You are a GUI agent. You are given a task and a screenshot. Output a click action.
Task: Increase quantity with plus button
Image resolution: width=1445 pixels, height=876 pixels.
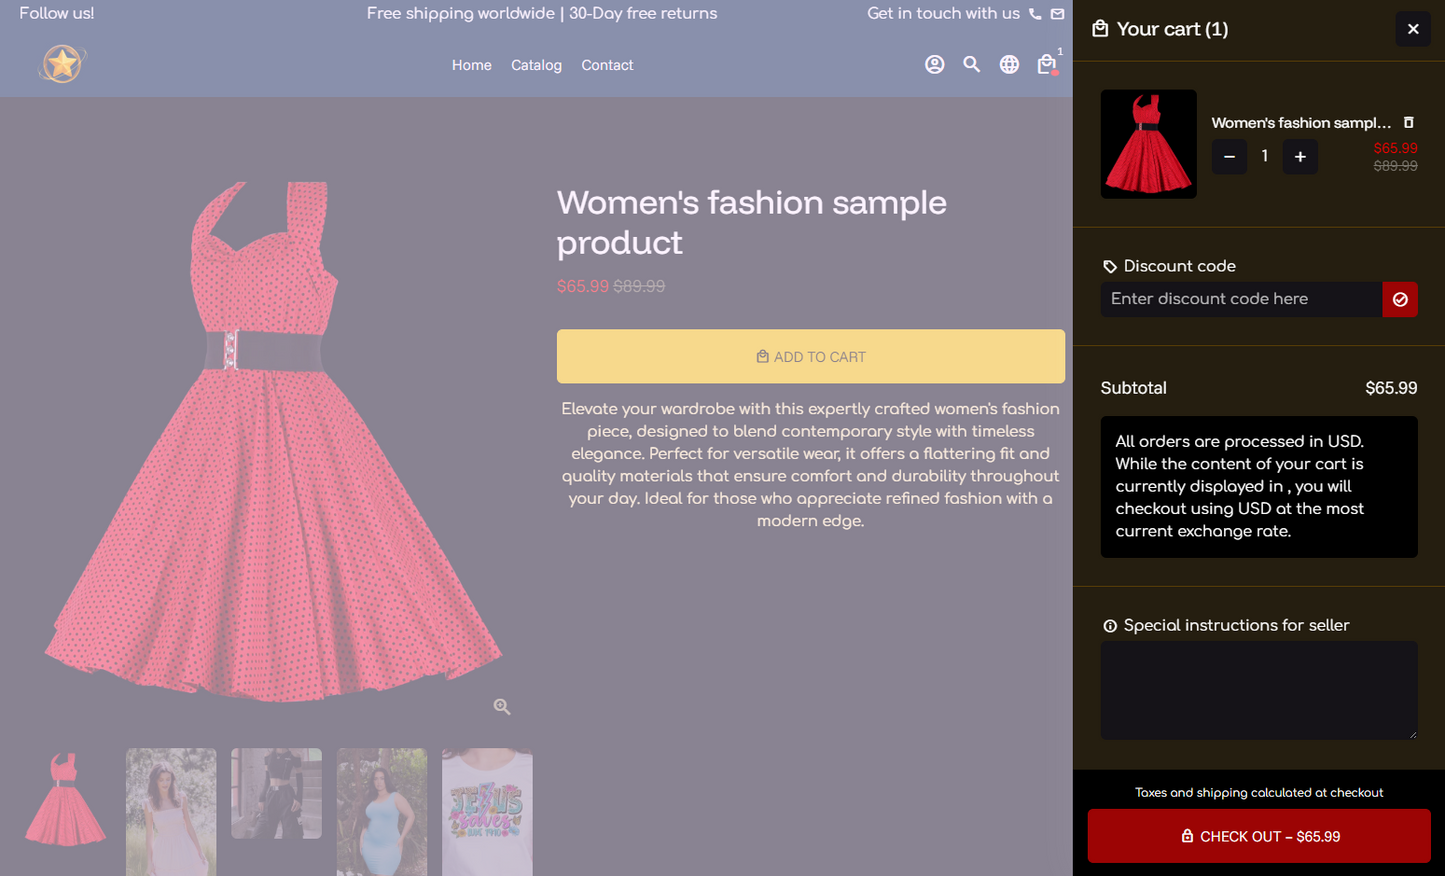click(x=1299, y=157)
